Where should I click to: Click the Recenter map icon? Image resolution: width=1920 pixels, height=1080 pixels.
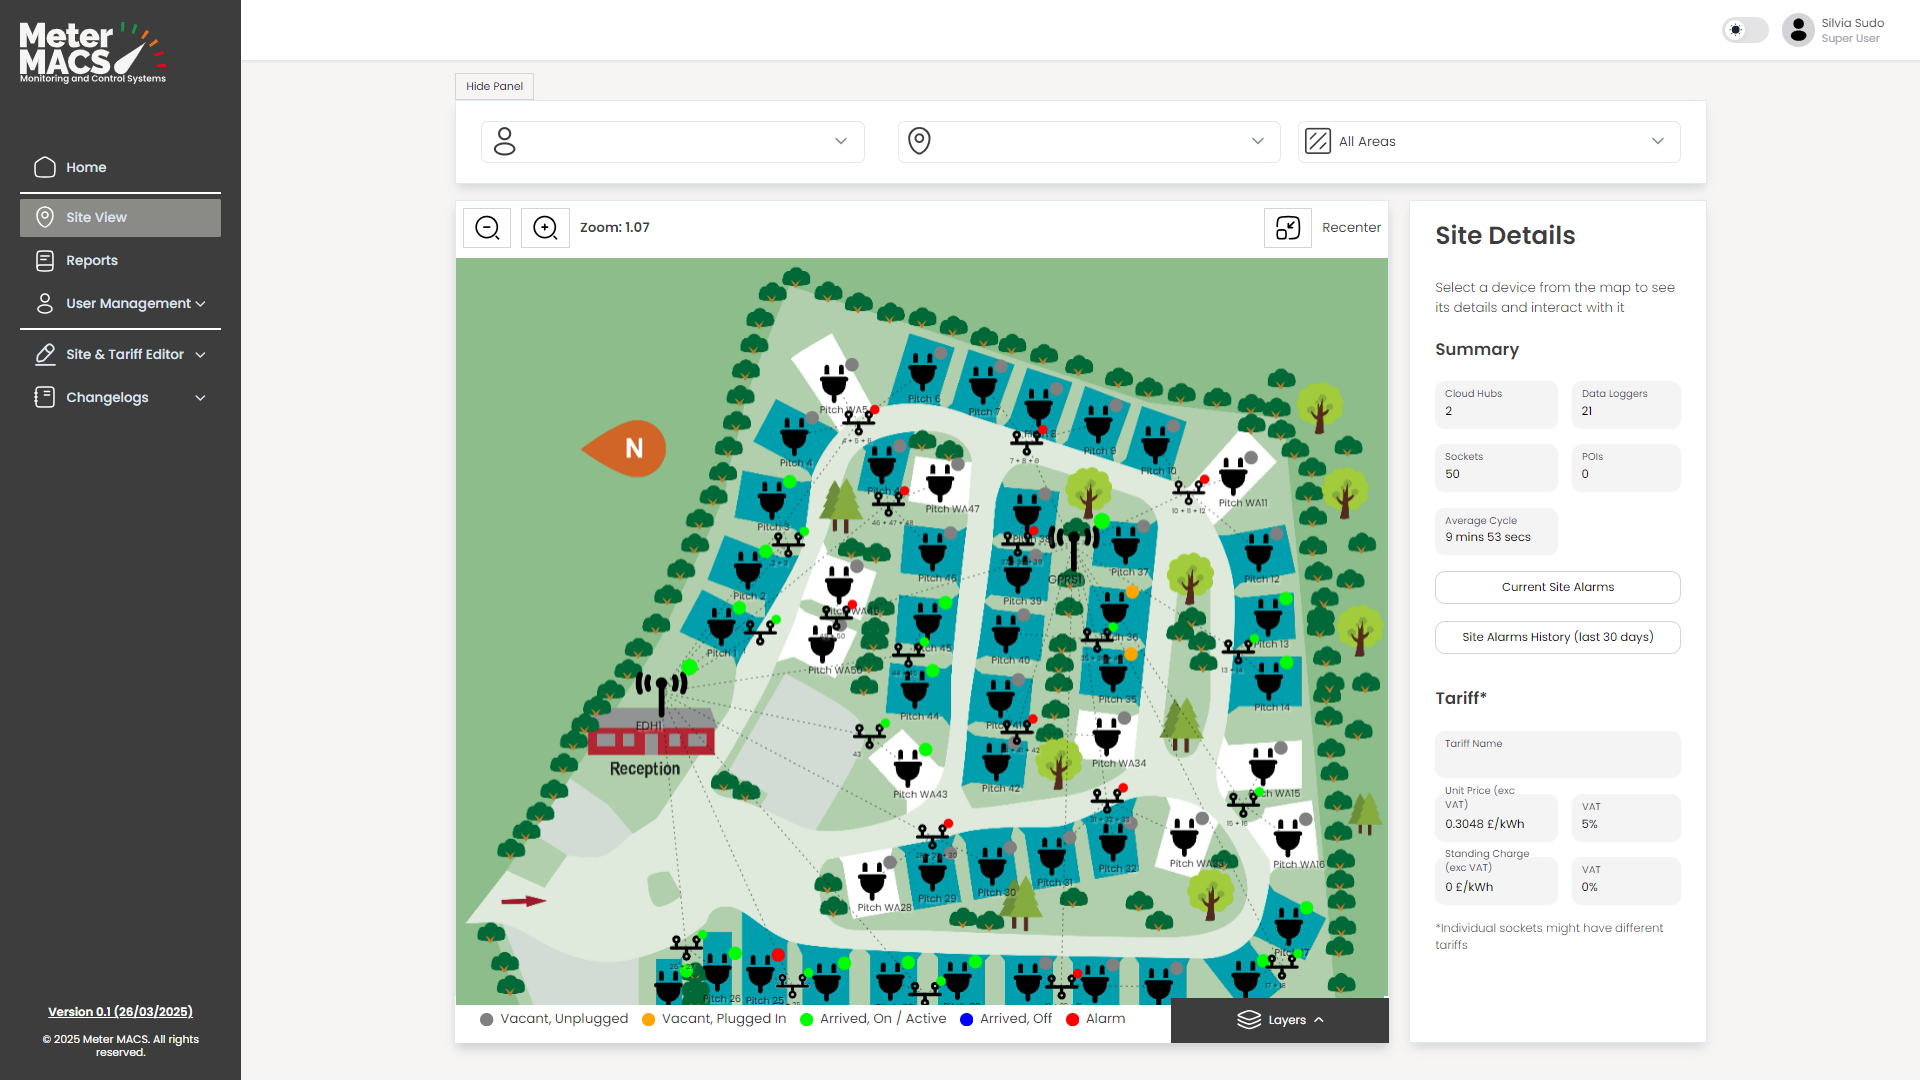tap(1287, 227)
